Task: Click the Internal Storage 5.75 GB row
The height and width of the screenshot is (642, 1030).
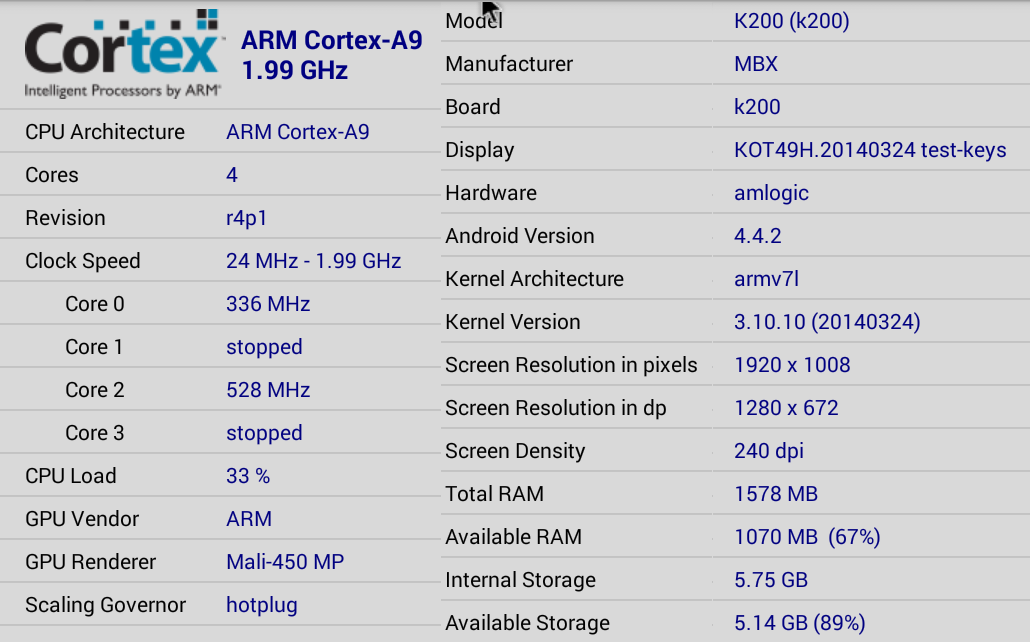Action: (x=736, y=580)
